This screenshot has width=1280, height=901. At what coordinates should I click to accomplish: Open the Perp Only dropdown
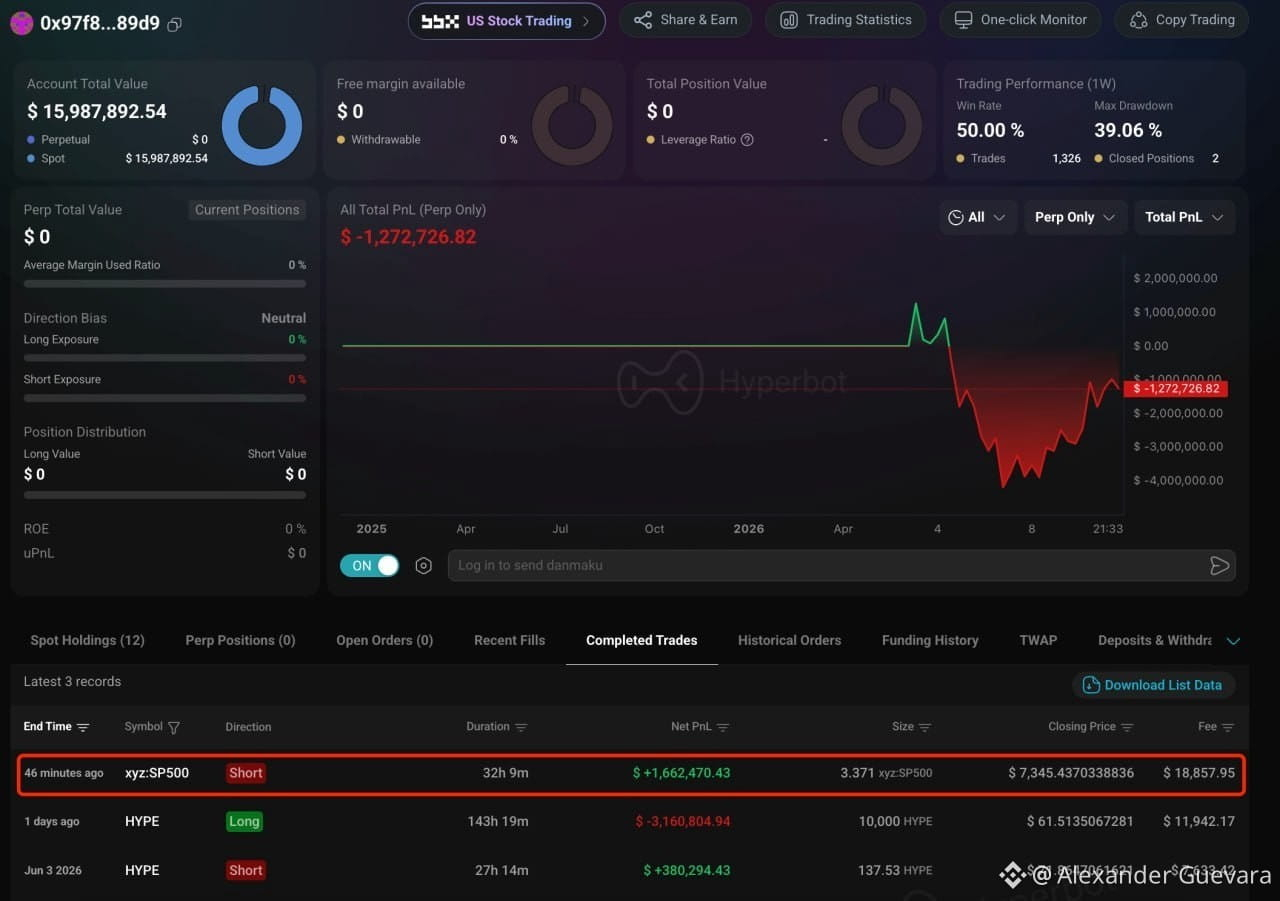(x=1076, y=217)
